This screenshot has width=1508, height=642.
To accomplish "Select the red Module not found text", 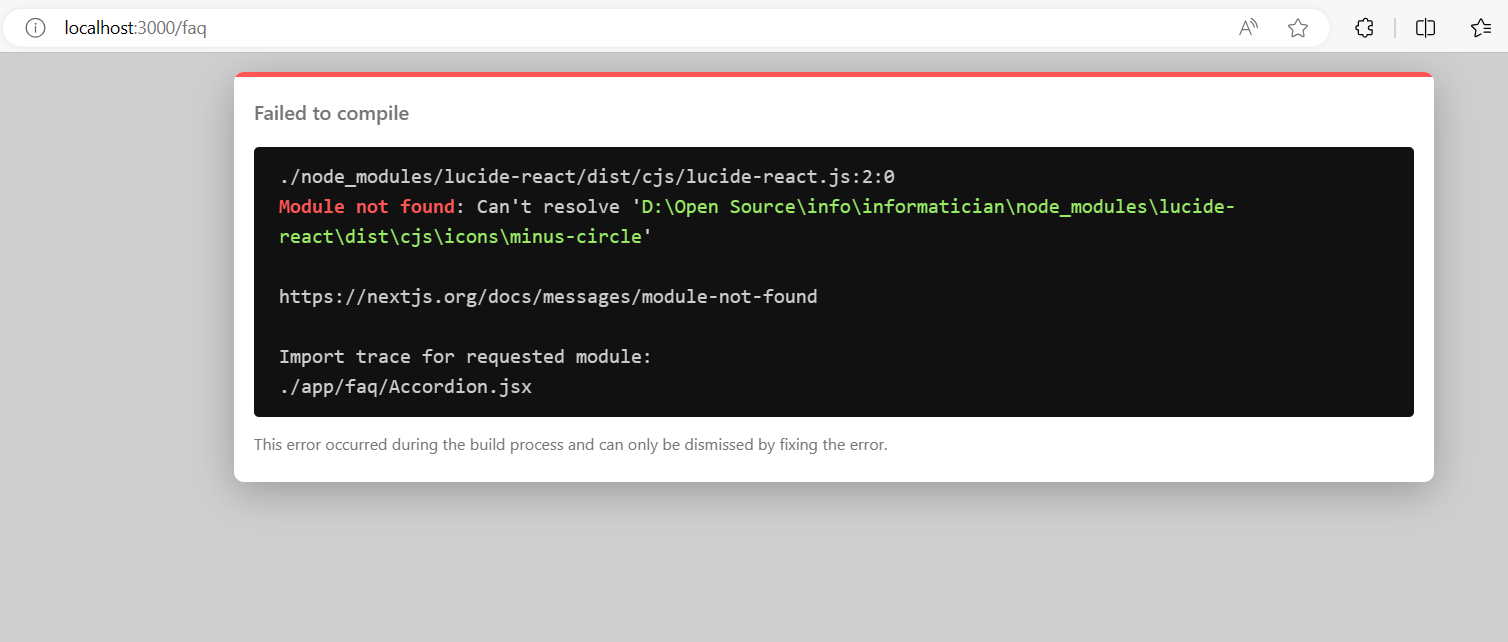I will pos(366,206).
